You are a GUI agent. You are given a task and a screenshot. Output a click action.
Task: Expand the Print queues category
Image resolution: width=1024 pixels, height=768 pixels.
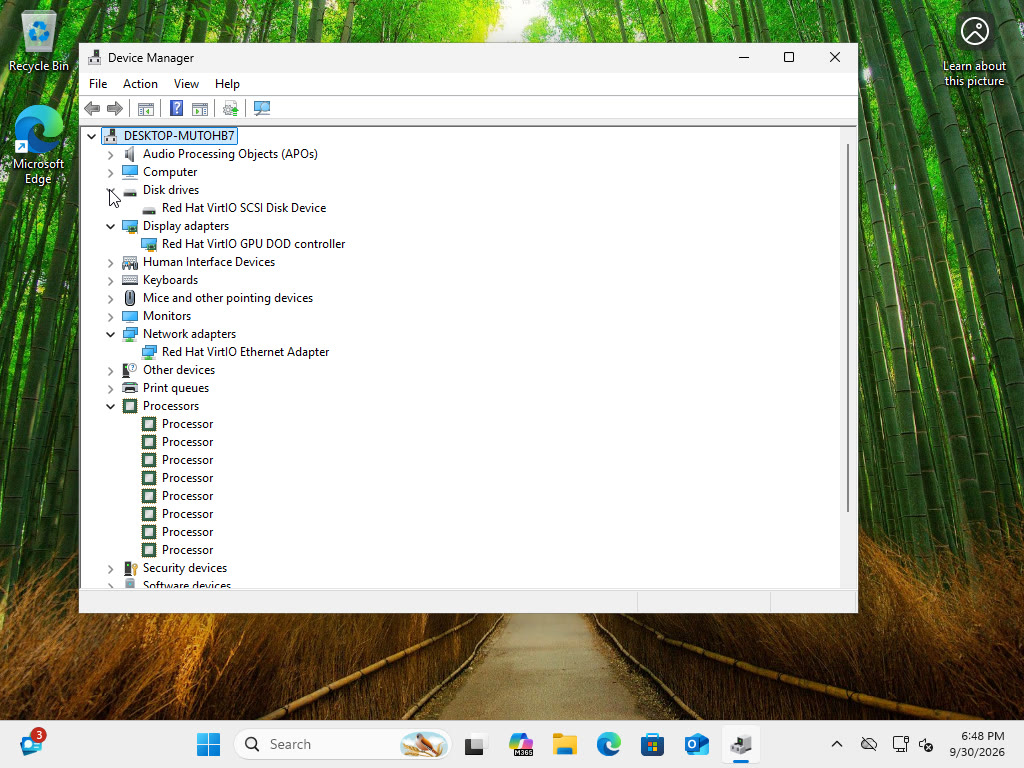pos(110,388)
